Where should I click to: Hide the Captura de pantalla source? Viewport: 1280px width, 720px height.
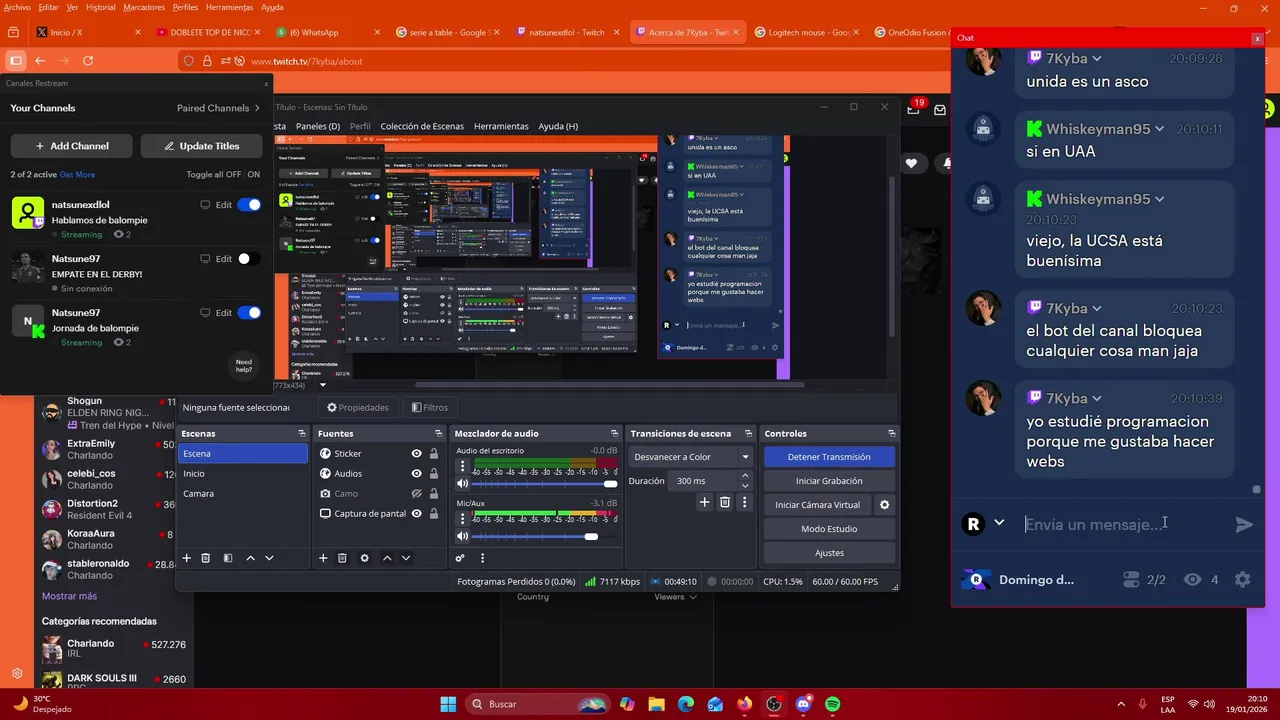click(416, 514)
